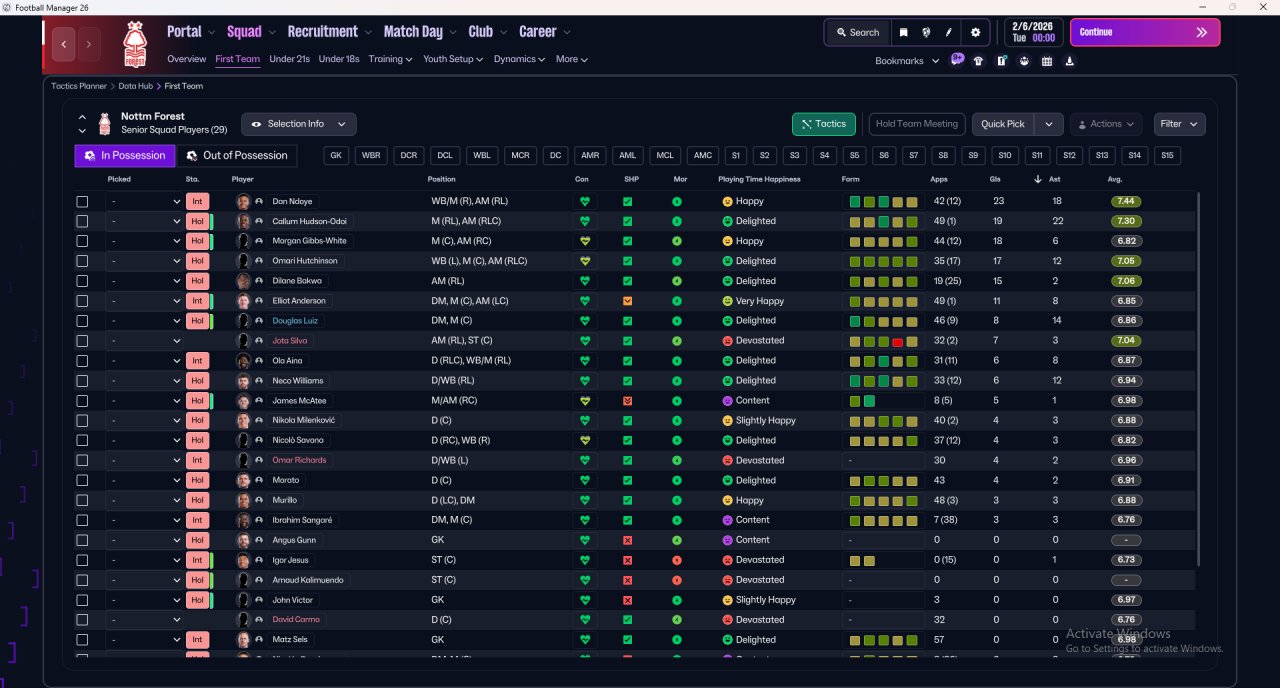Click the Search field in top bar
This screenshot has height=688, width=1280.
click(858, 32)
